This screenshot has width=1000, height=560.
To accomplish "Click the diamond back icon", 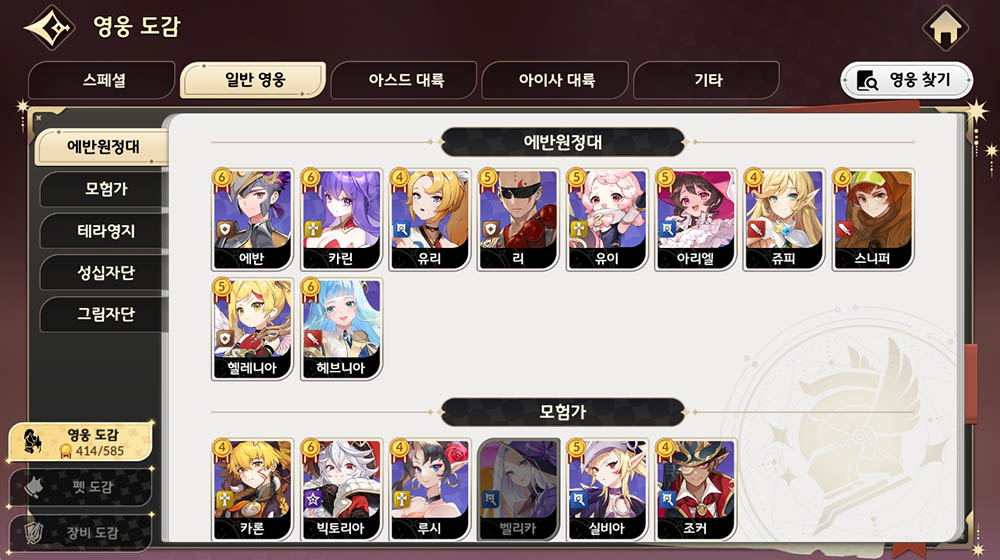I will 50,27.
